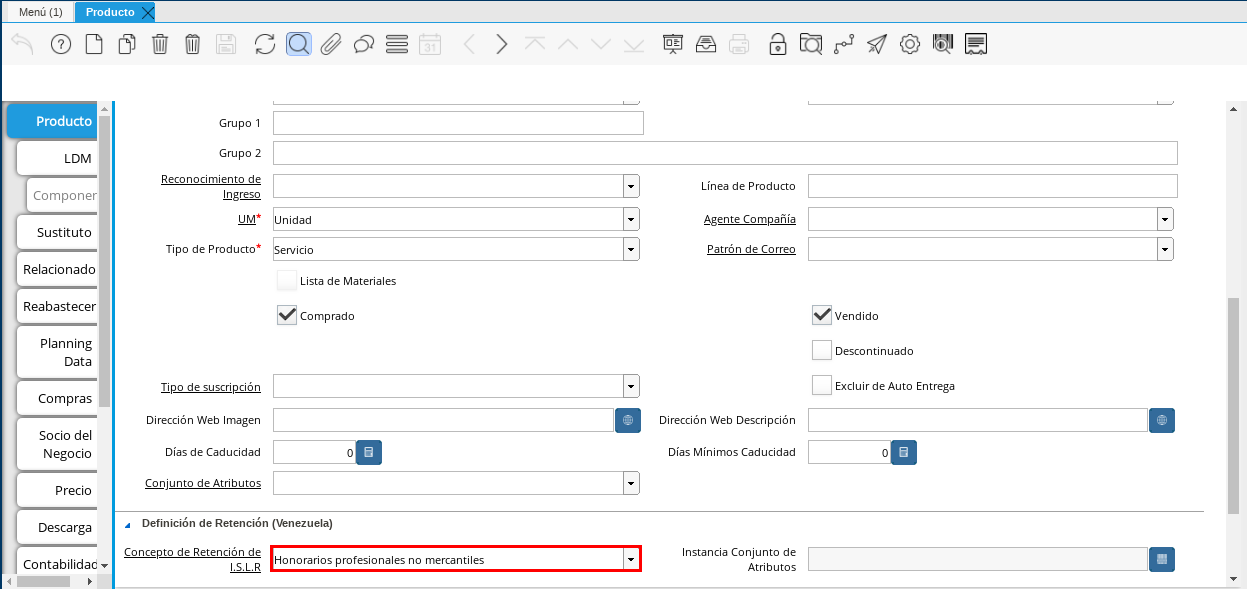The image size is (1247, 589).
Task: Click the Archive drawer icon
Action: pyautogui.click(x=706, y=44)
